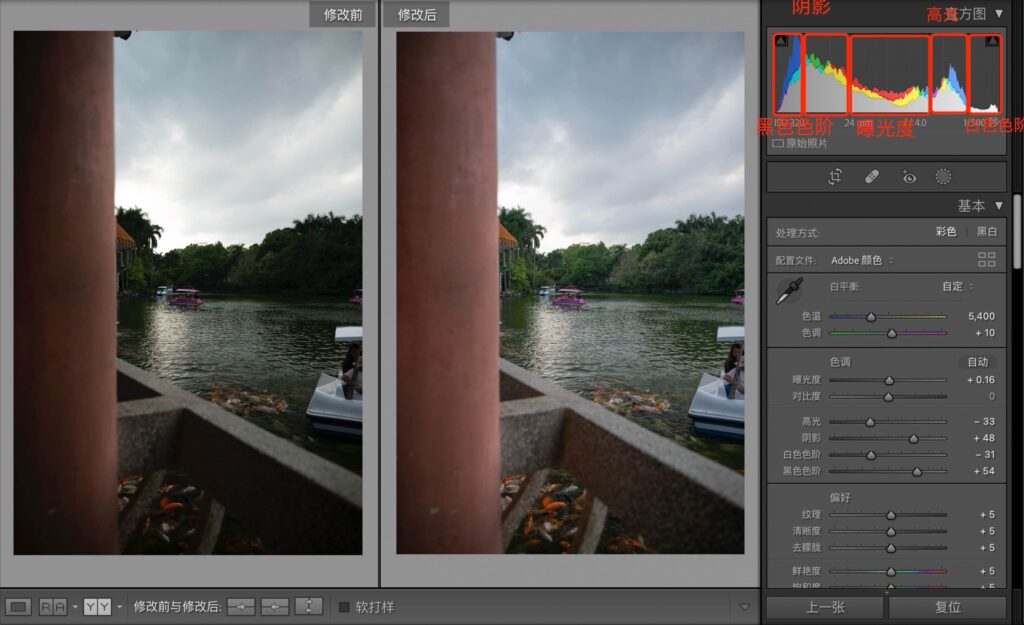Swap before and after settings
Screen dimensions: 1024x625
click(310, 607)
